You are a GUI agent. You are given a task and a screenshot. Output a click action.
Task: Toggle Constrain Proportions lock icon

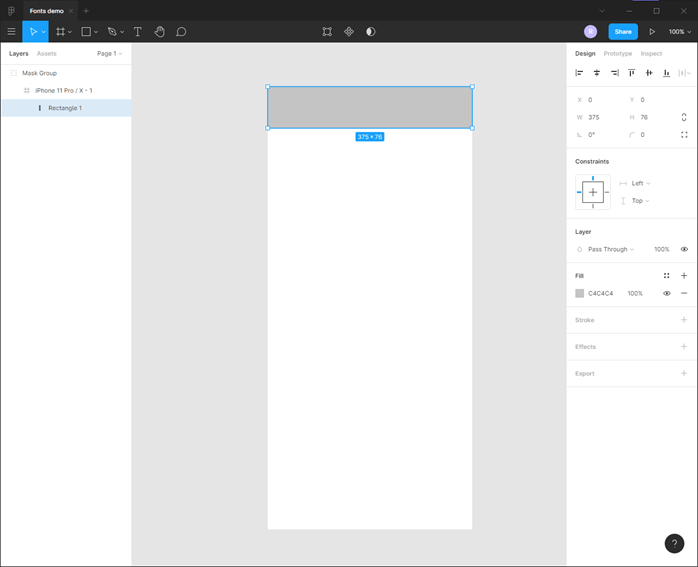pyautogui.click(x=684, y=117)
